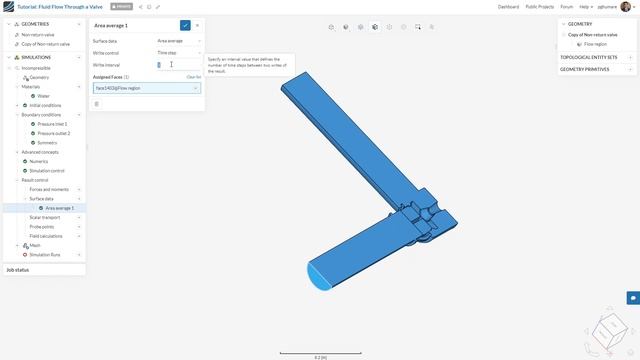Image resolution: width=640 pixels, height=360 pixels.
Task: Click zoom-to-fit icon in viewer toolbar
Action: 331,27
